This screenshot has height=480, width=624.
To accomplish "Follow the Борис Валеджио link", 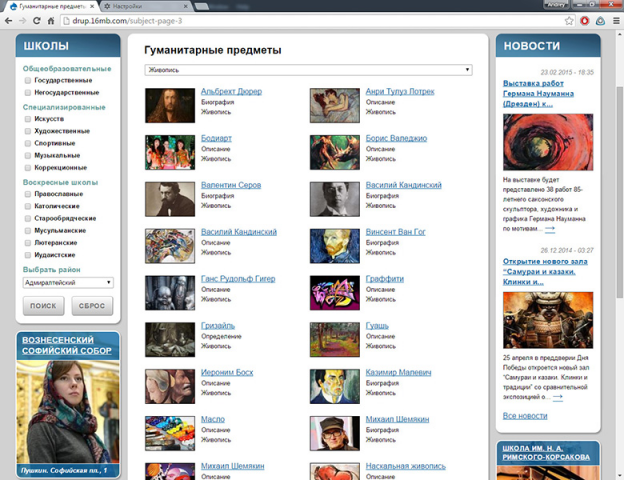I will (396, 138).
